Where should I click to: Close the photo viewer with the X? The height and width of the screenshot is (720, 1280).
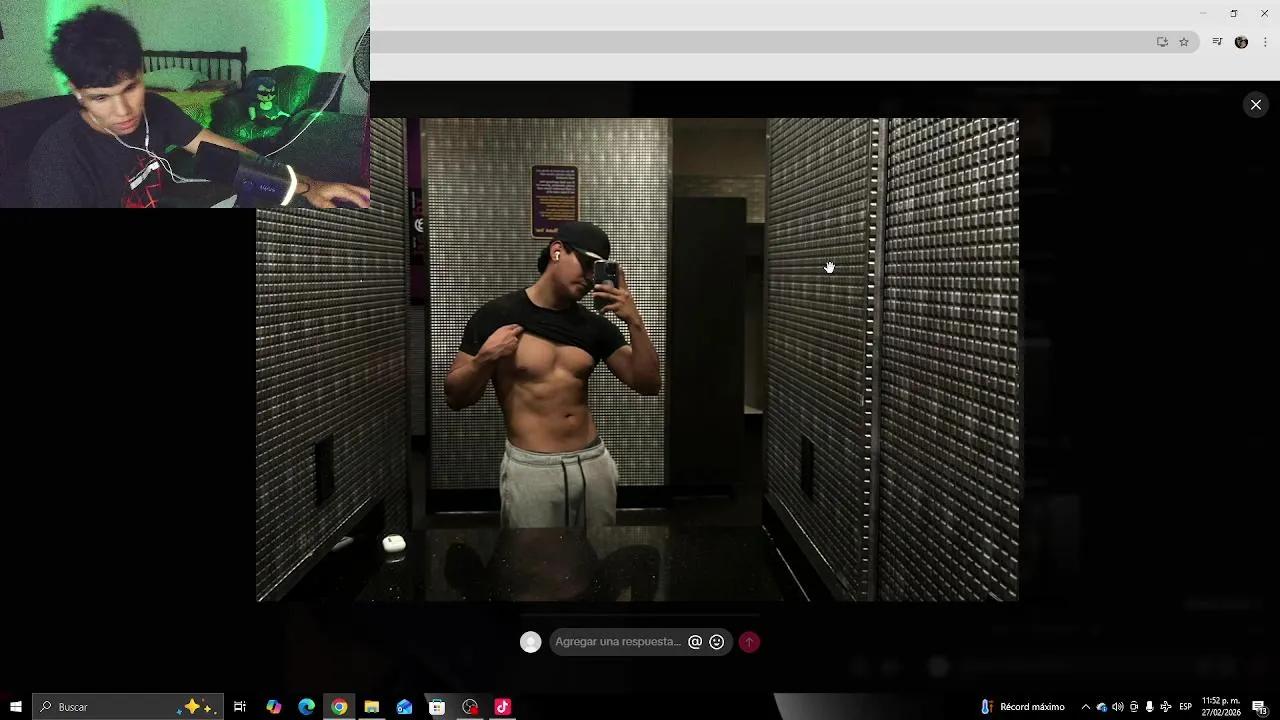point(1256,104)
